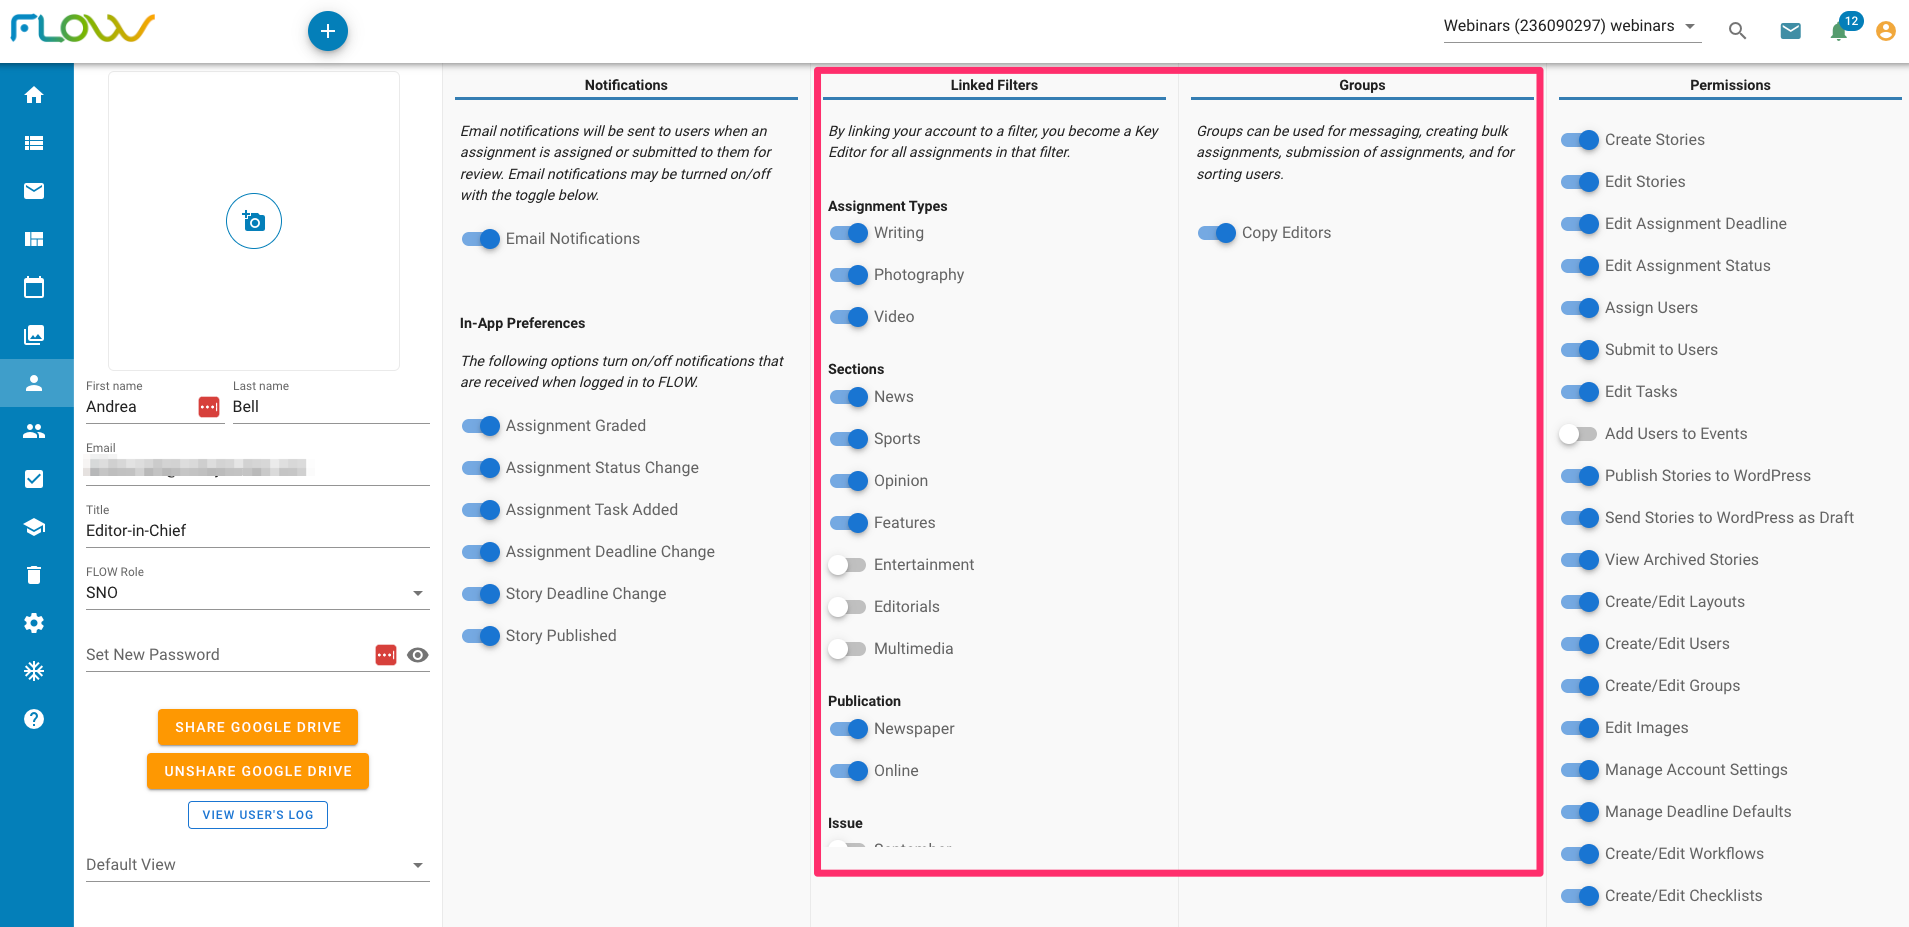Show password using the eye icon
Viewport: 1909px width, 927px height.
(x=418, y=655)
